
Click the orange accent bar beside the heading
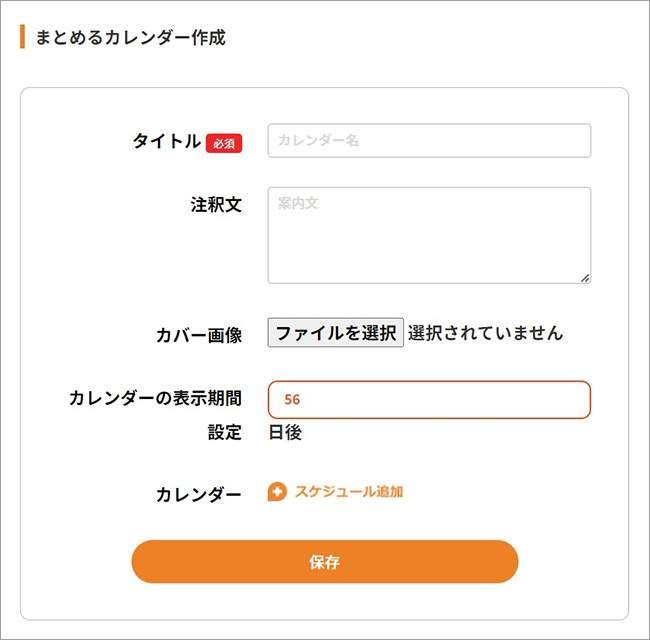coord(22,38)
